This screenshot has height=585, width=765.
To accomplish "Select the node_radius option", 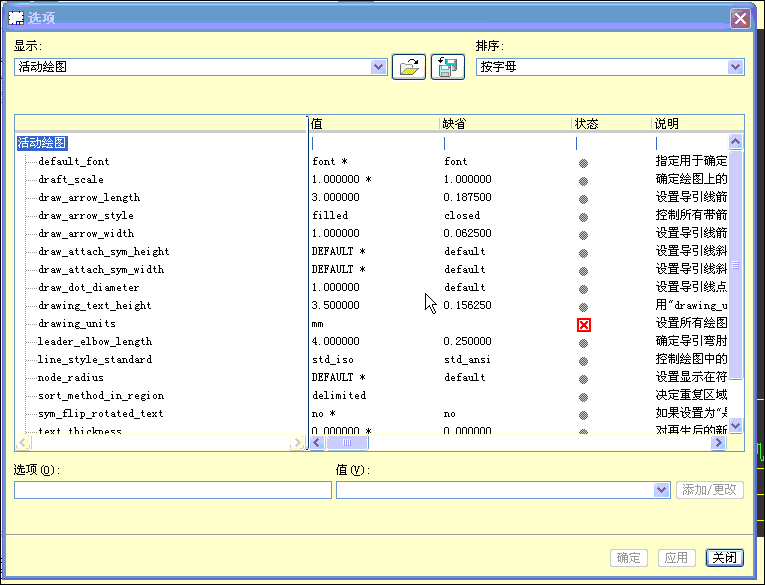I will tap(71, 378).
